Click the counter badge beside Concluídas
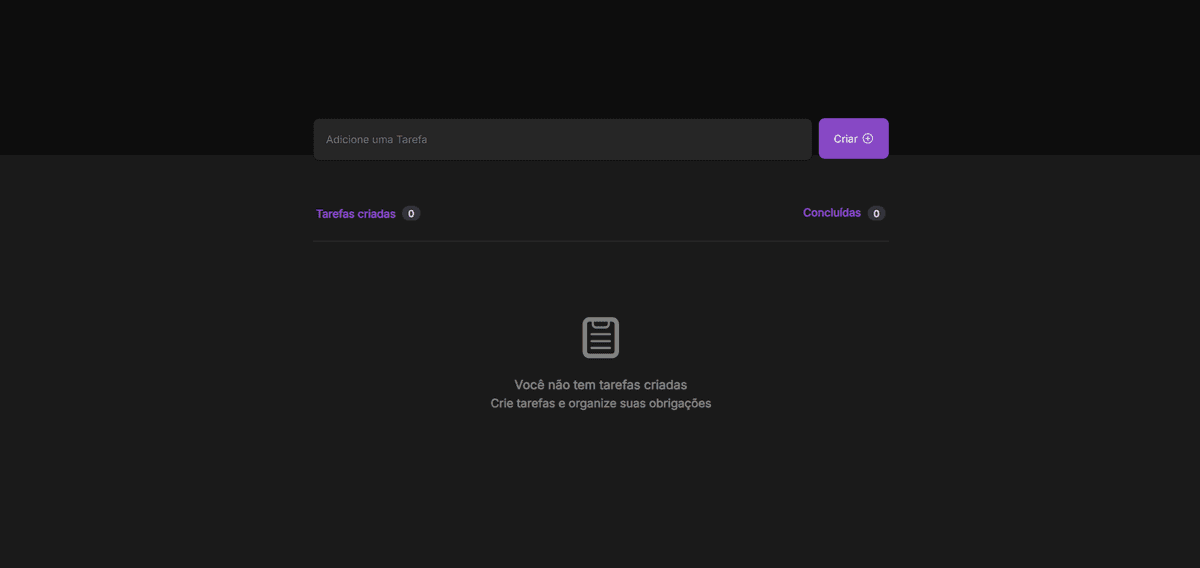The width and height of the screenshot is (1200, 568). [x=876, y=213]
